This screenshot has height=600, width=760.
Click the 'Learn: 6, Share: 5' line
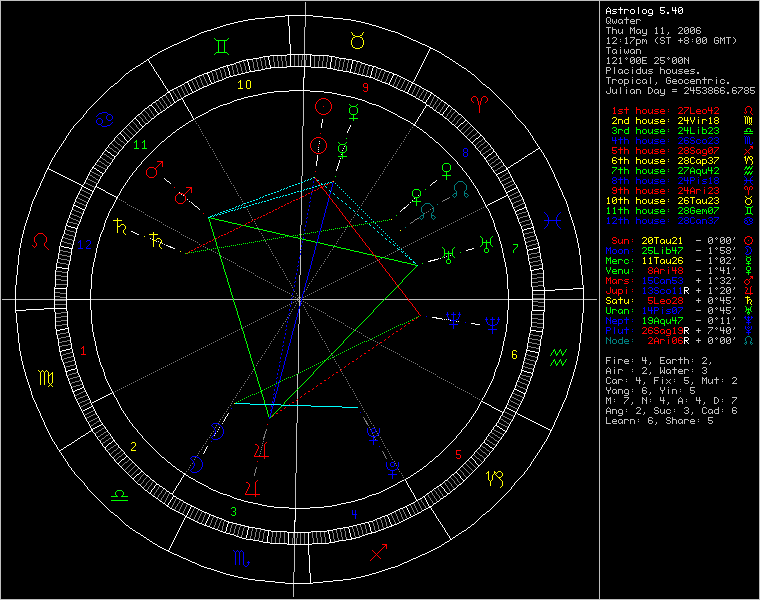tap(659, 421)
